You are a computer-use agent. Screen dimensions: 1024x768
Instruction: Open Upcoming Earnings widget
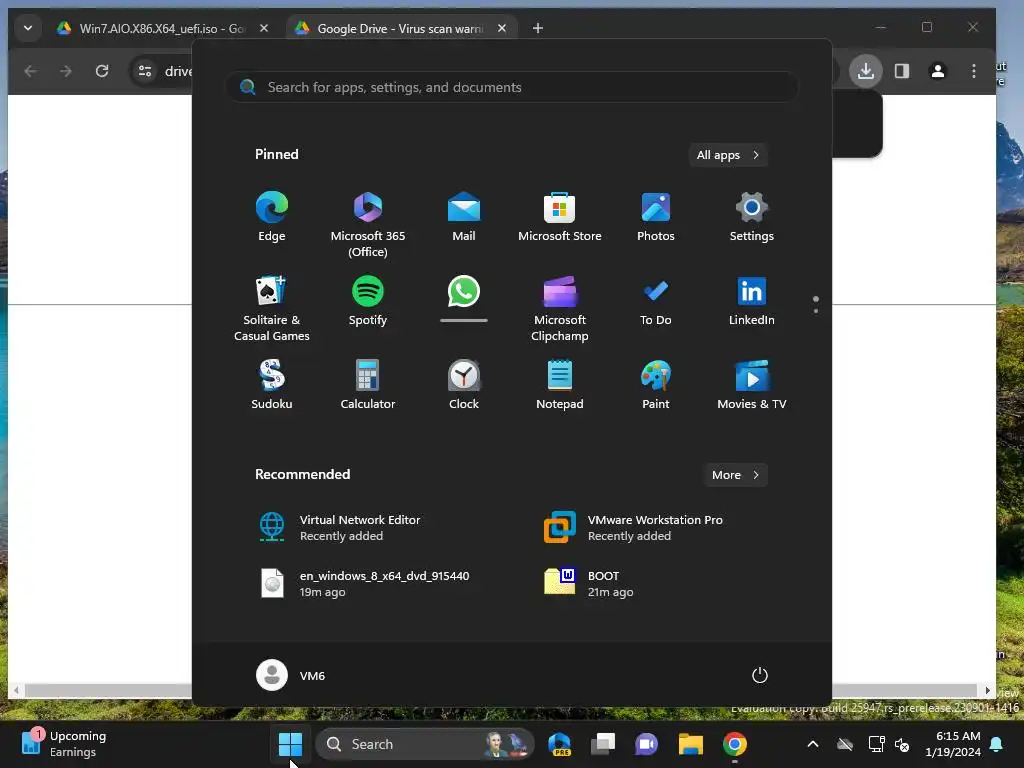[64, 744]
